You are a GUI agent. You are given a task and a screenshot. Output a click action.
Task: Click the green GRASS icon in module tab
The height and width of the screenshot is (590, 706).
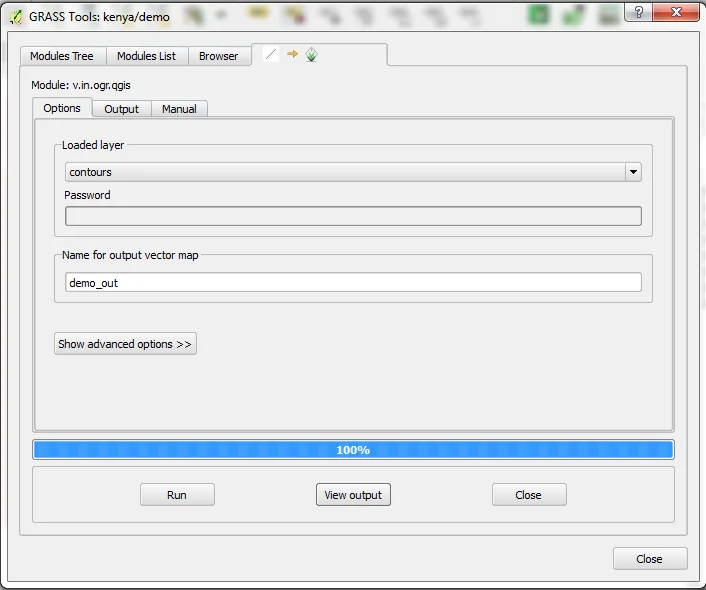pos(311,55)
